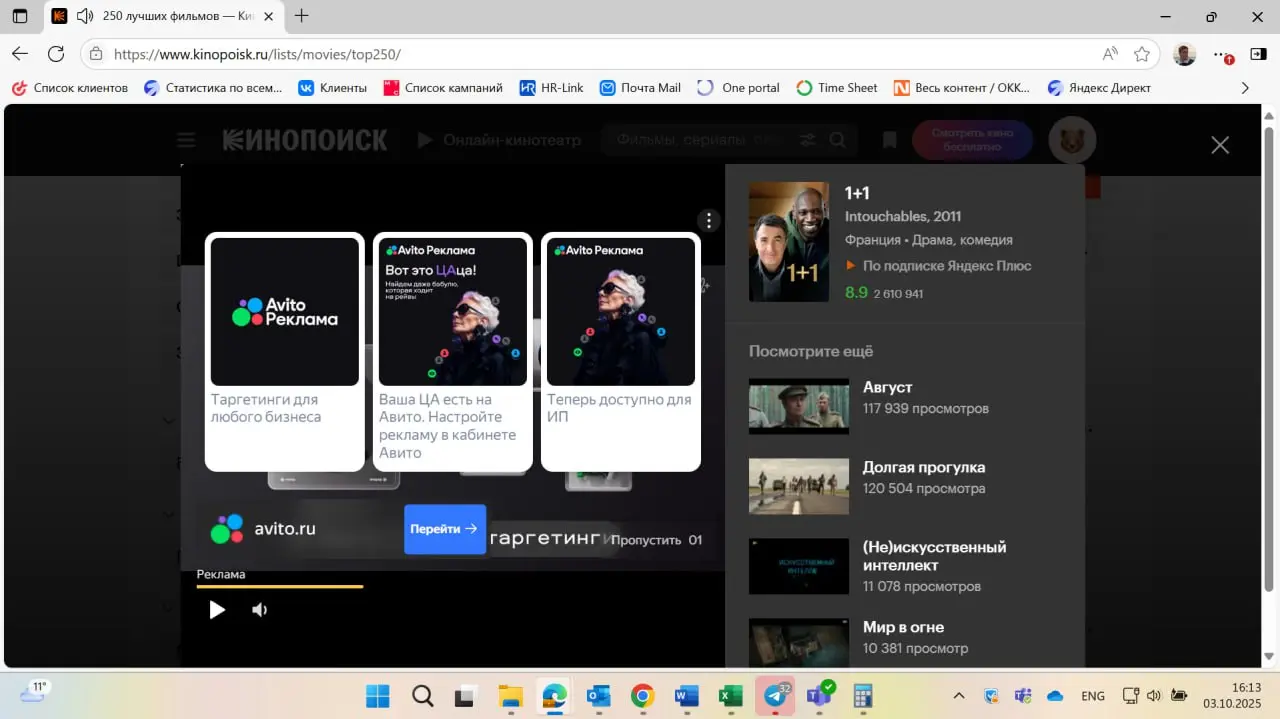Open the Edge profile avatar
The height and width of the screenshot is (719, 1280).
[x=1184, y=54]
